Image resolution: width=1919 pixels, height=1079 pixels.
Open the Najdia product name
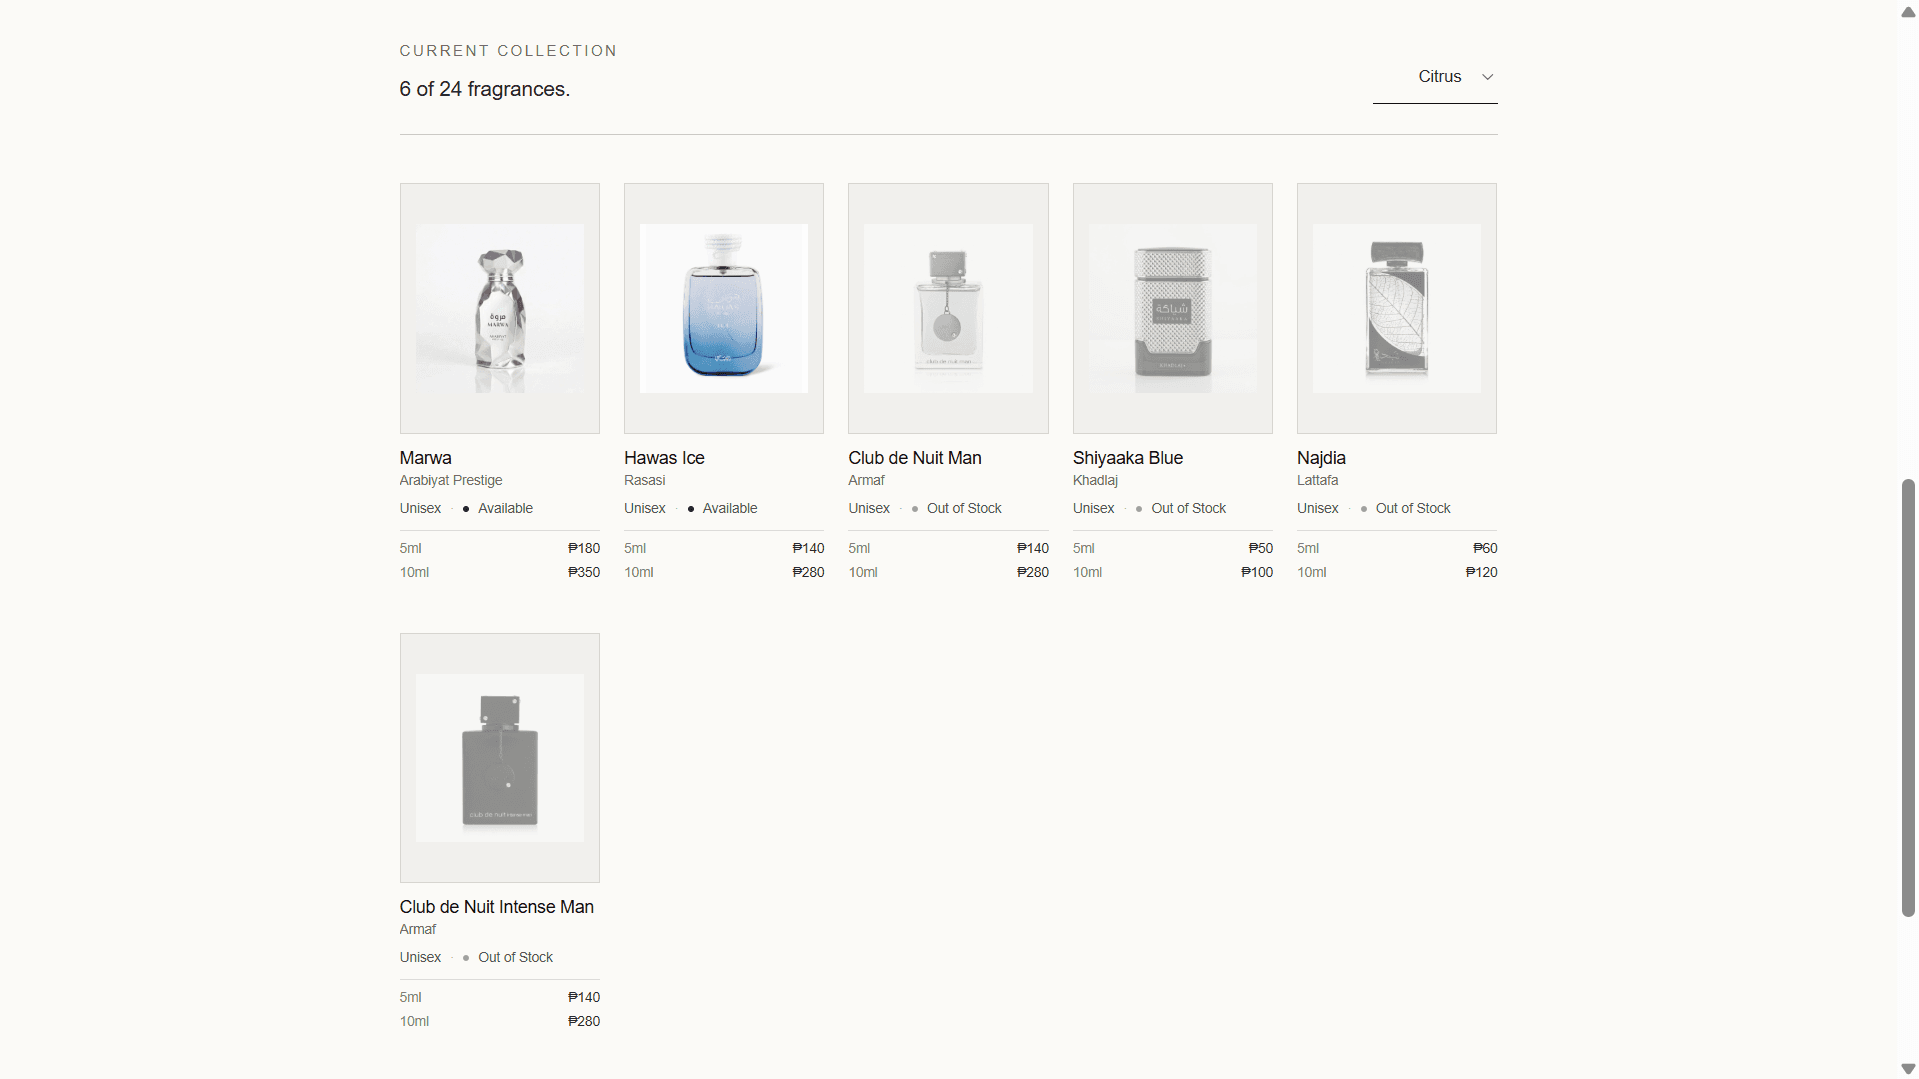coord(1321,458)
